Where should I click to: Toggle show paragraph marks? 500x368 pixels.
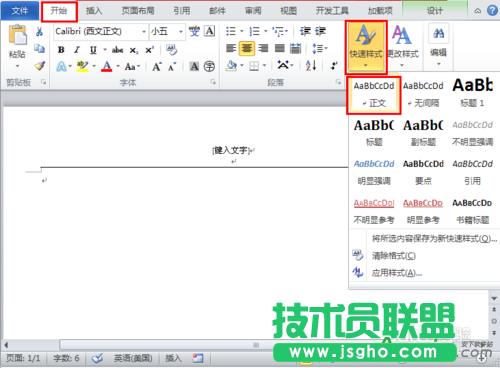(x=334, y=66)
